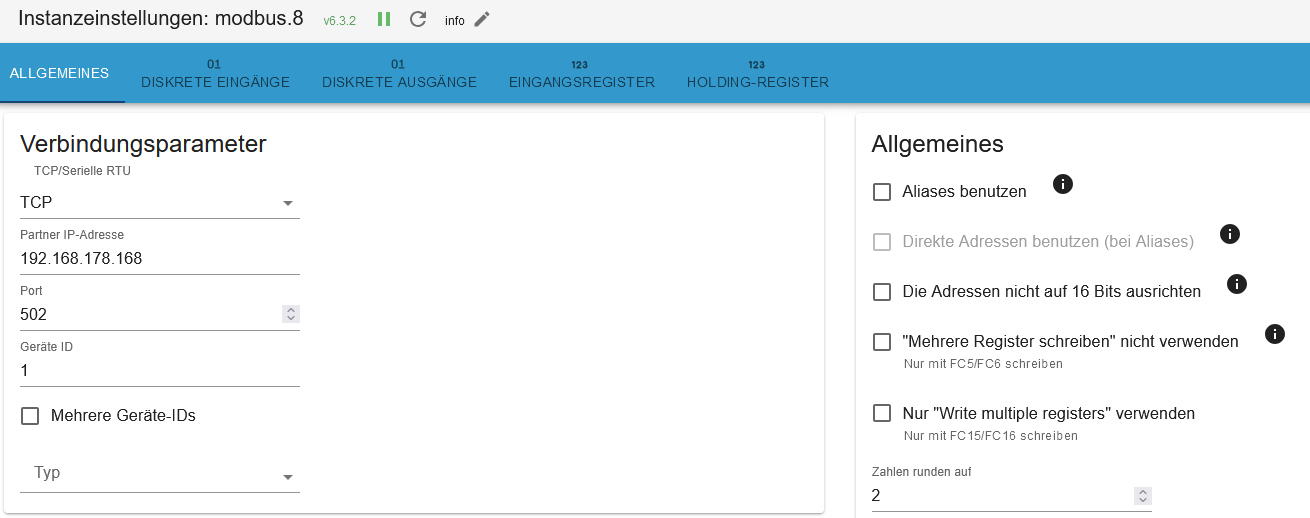
Task: Enable Aliases benutzen checkbox
Action: 882,192
